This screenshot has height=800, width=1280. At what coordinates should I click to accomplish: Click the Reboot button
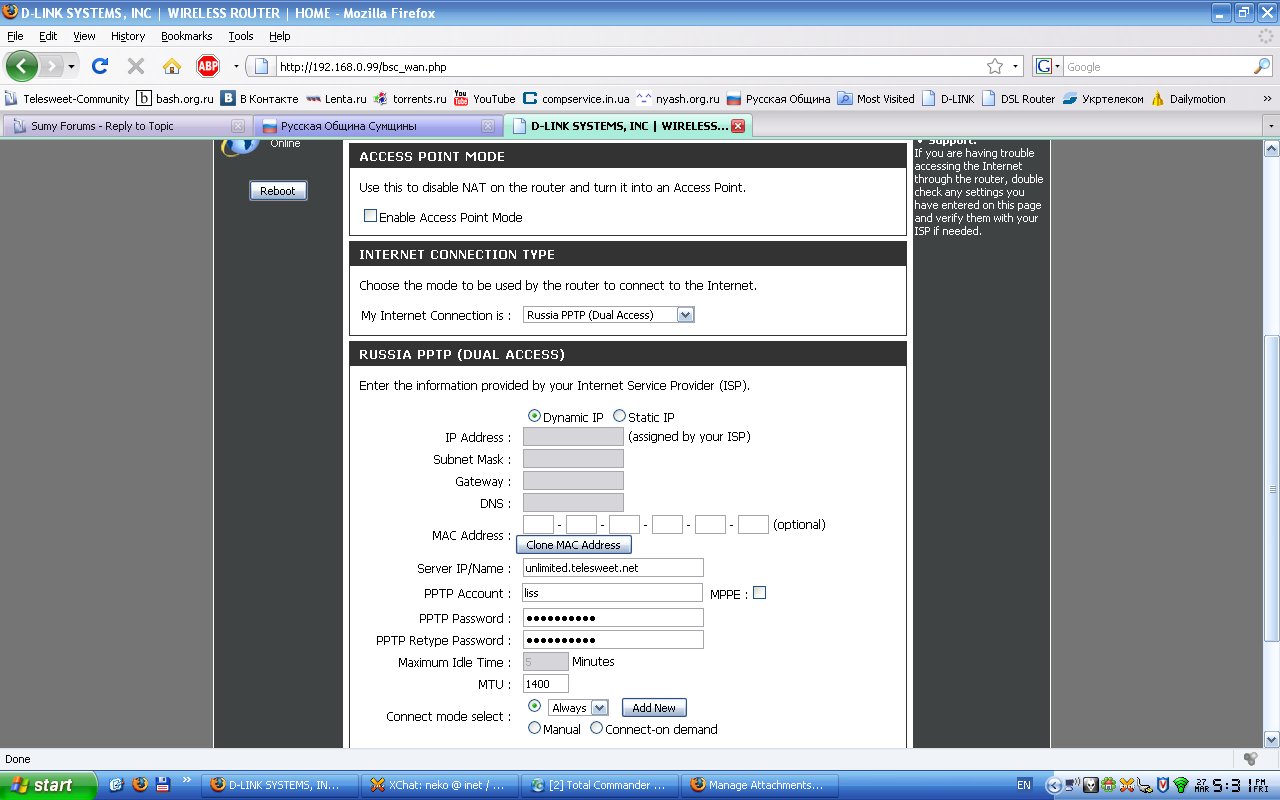278,191
